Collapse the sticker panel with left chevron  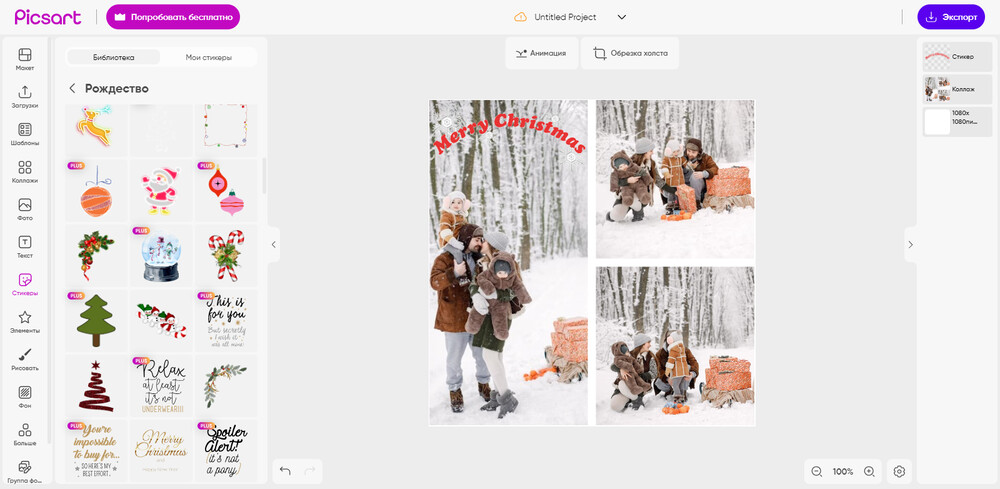pyautogui.click(x=274, y=244)
